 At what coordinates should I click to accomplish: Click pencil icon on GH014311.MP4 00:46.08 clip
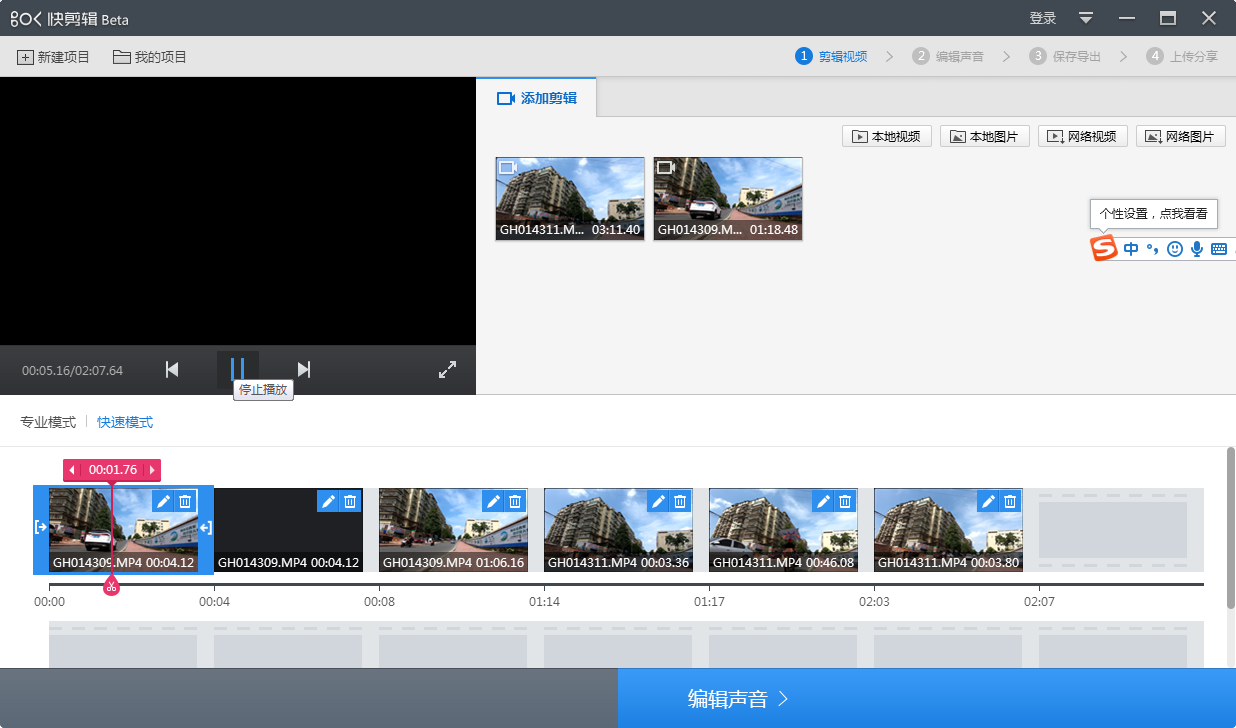[823, 501]
